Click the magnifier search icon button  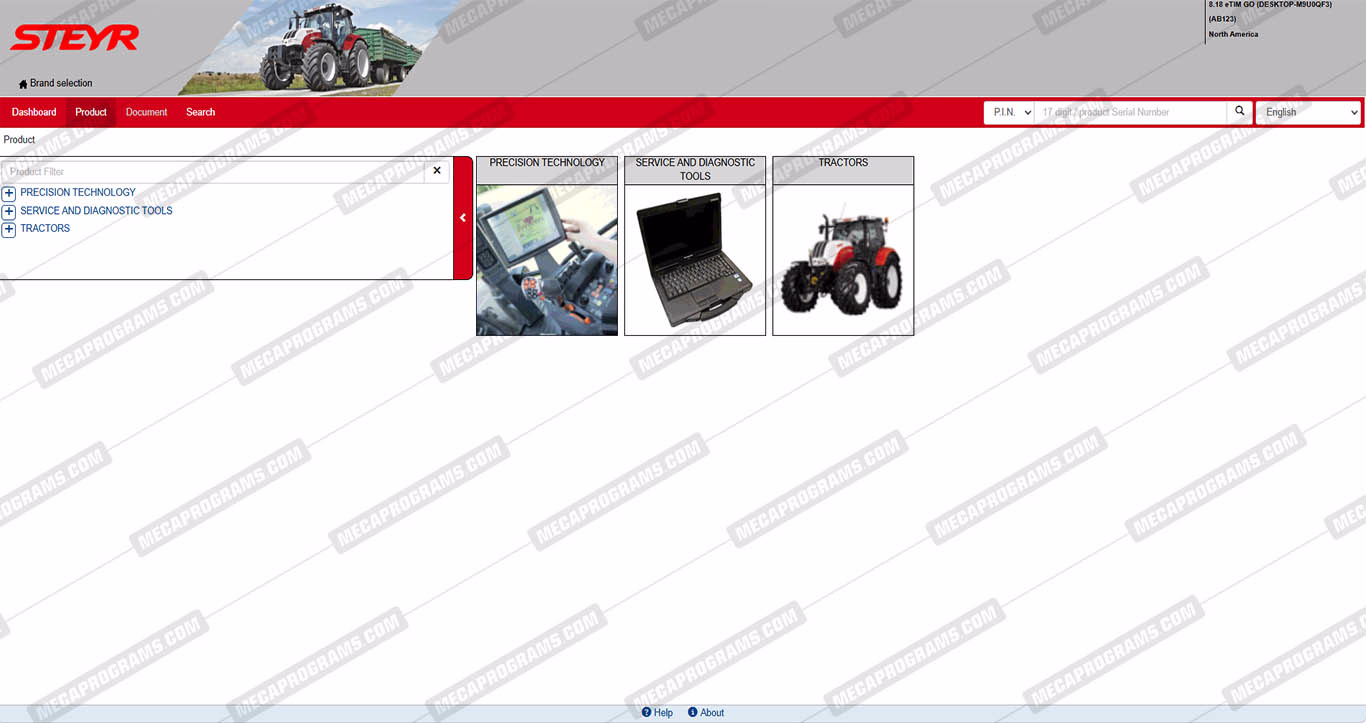(1239, 112)
